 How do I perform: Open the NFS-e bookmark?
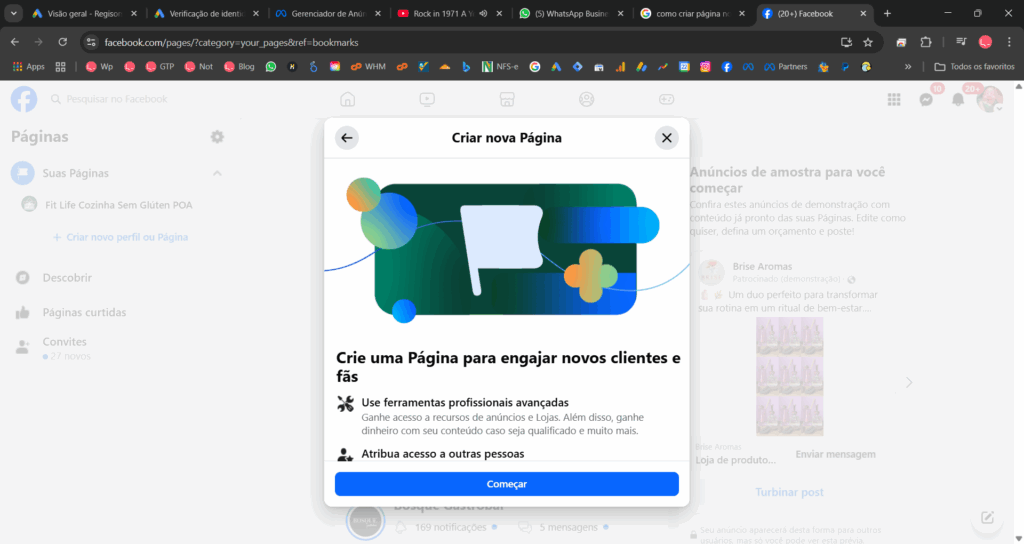pyautogui.click(x=500, y=67)
